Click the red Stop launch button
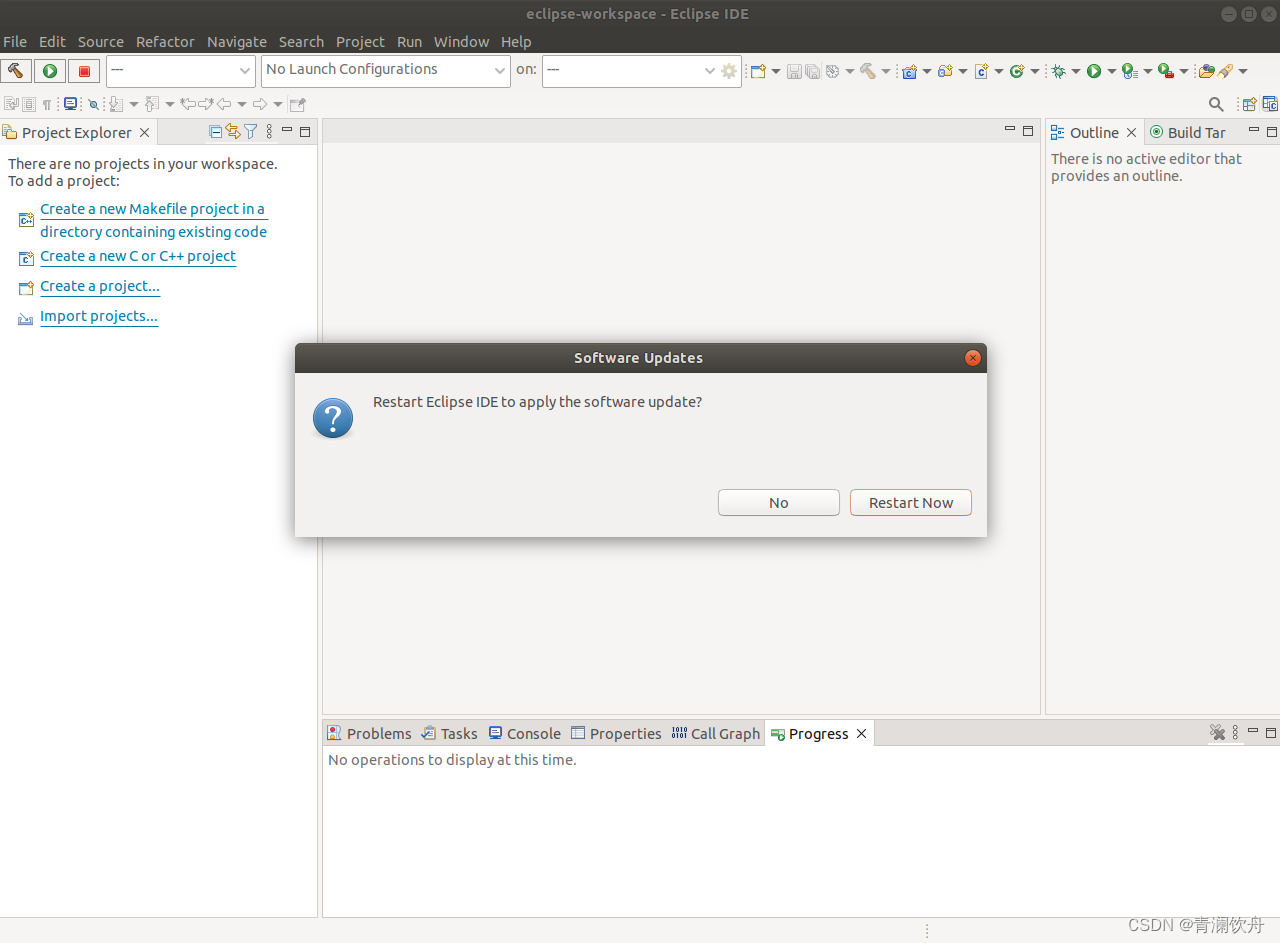The height and width of the screenshot is (943, 1280). pos(84,71)
